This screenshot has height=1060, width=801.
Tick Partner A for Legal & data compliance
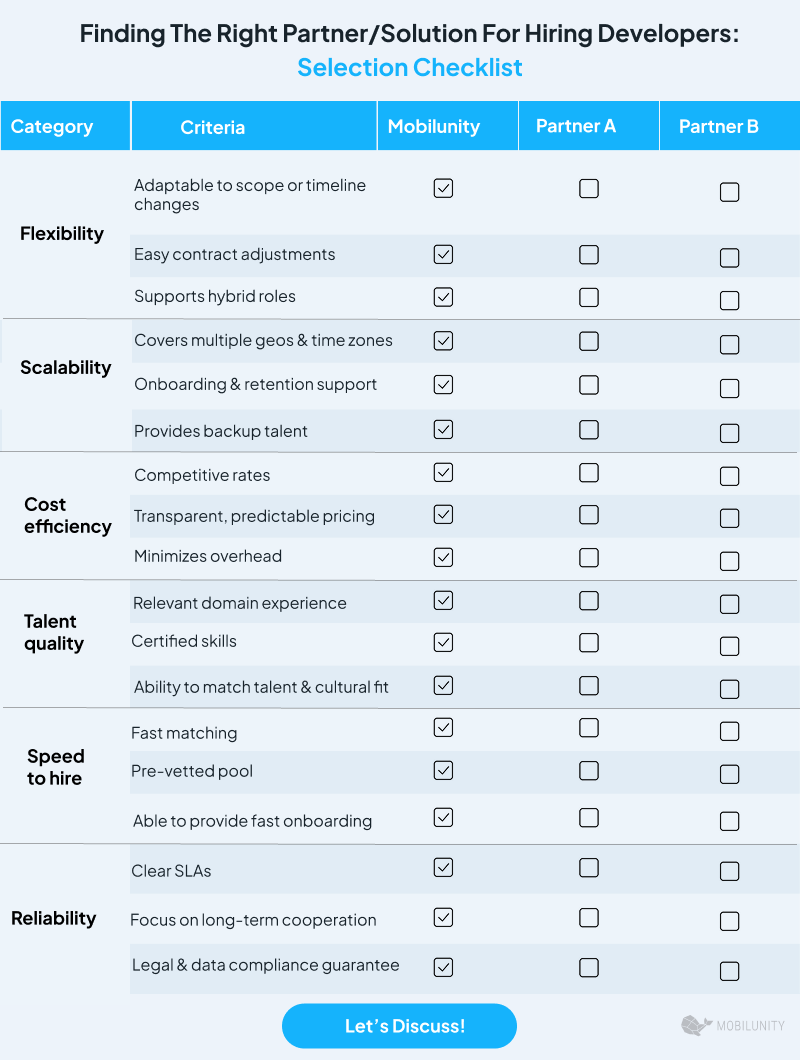click(589, 967)
